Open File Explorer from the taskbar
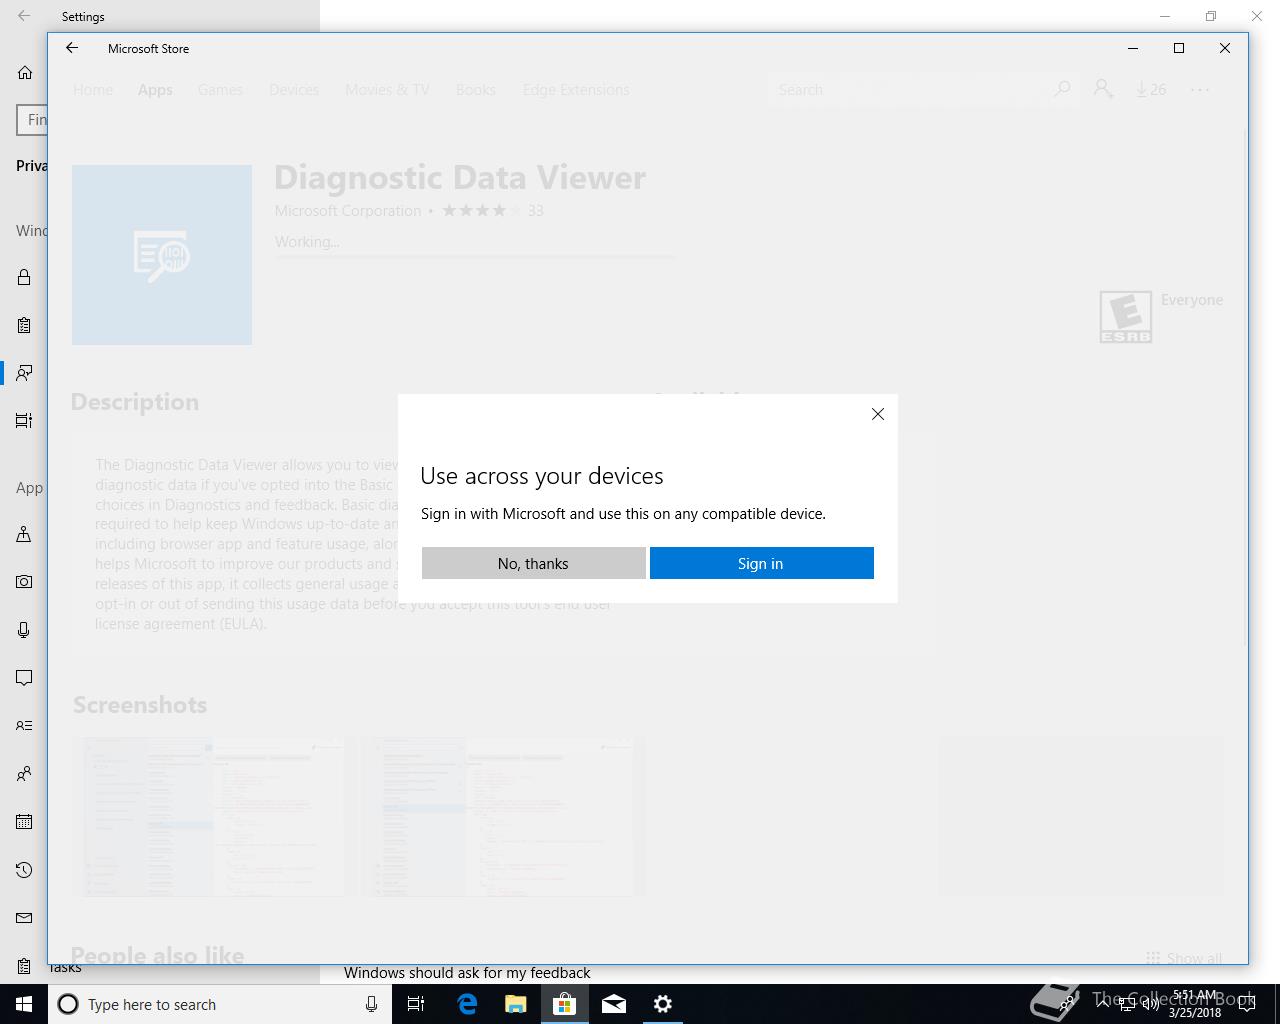The width and height of the screenshot is (1280, 1024). click(x=516, y=1004)
